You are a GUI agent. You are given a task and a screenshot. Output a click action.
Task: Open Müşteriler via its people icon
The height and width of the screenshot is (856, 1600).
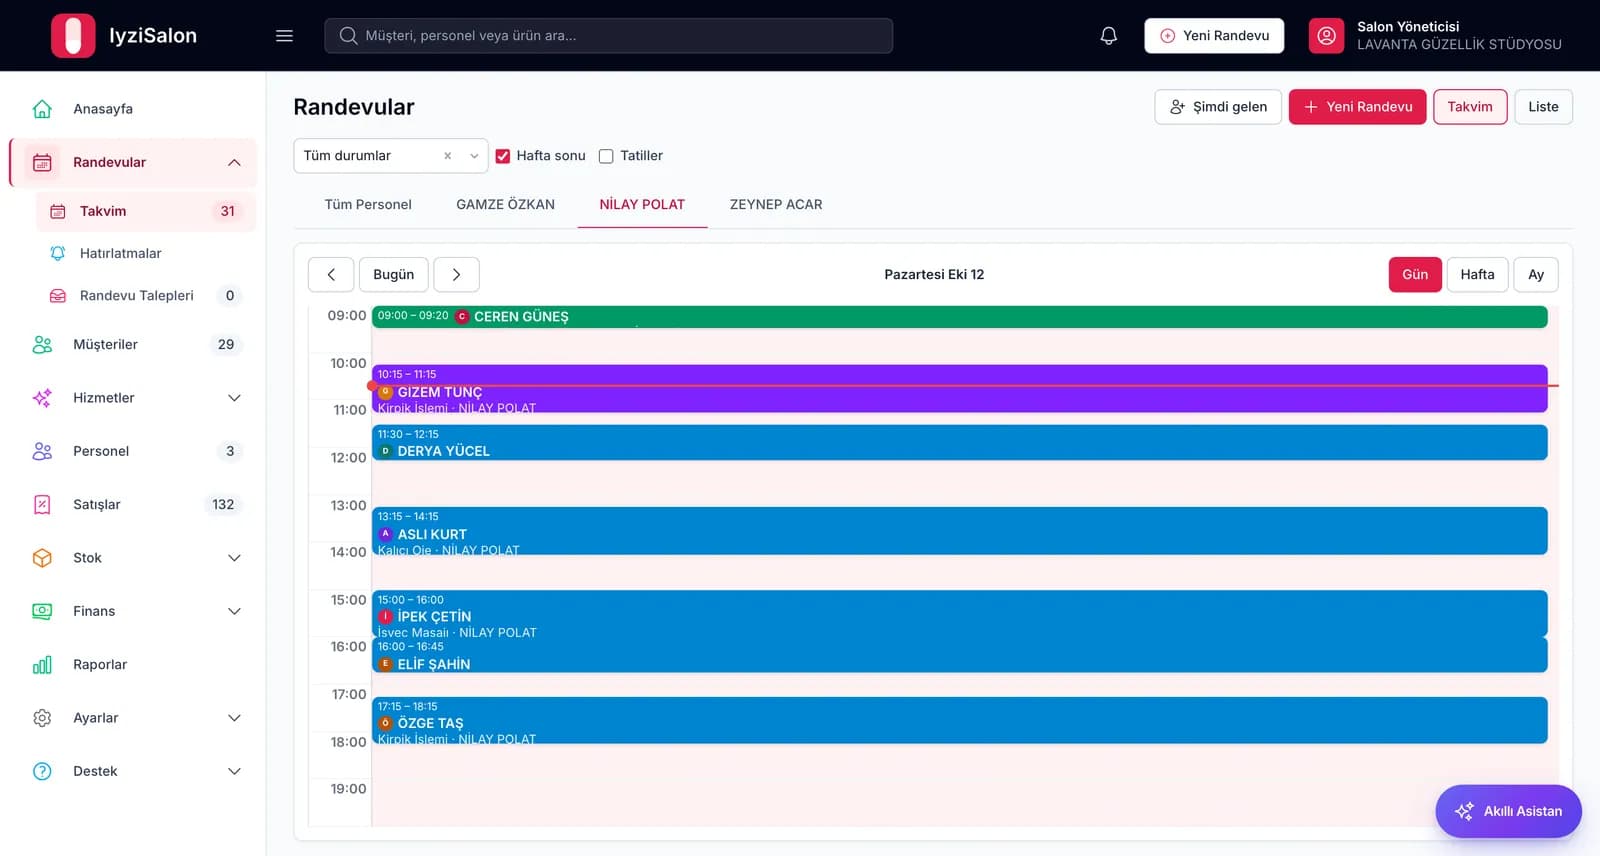click(42, 345)
